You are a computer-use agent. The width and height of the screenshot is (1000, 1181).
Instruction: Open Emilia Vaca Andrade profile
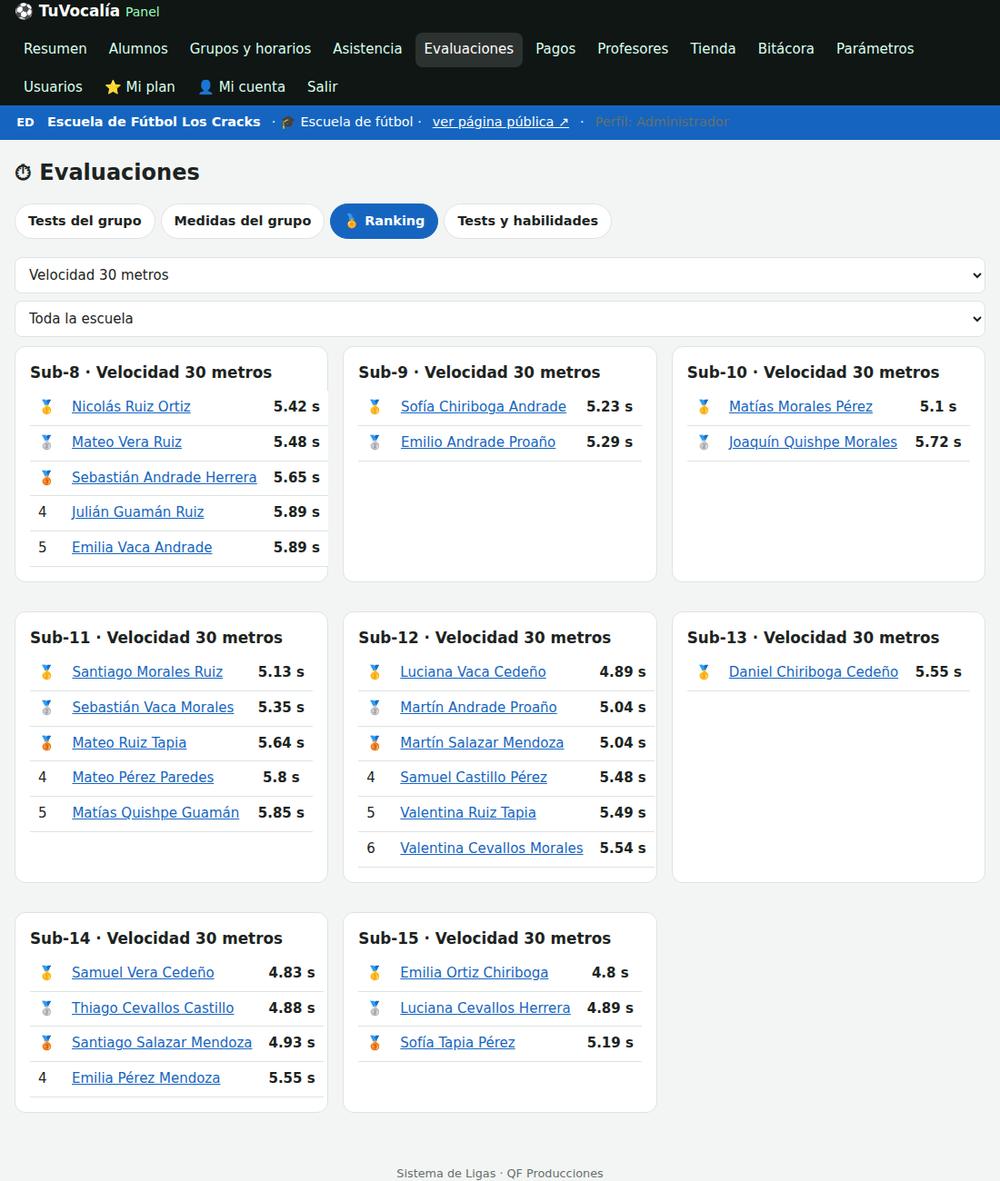[x=142, y=548]
